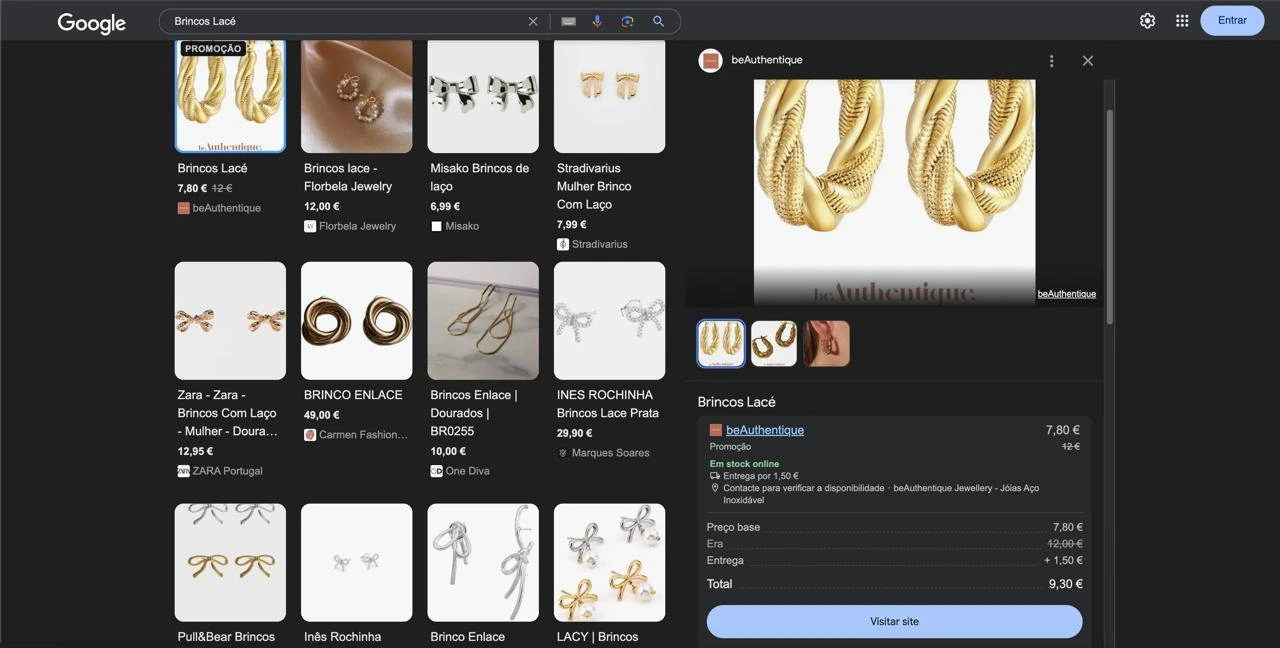Click the Google logo
1280x648 pixels.
tap(92, 23)
